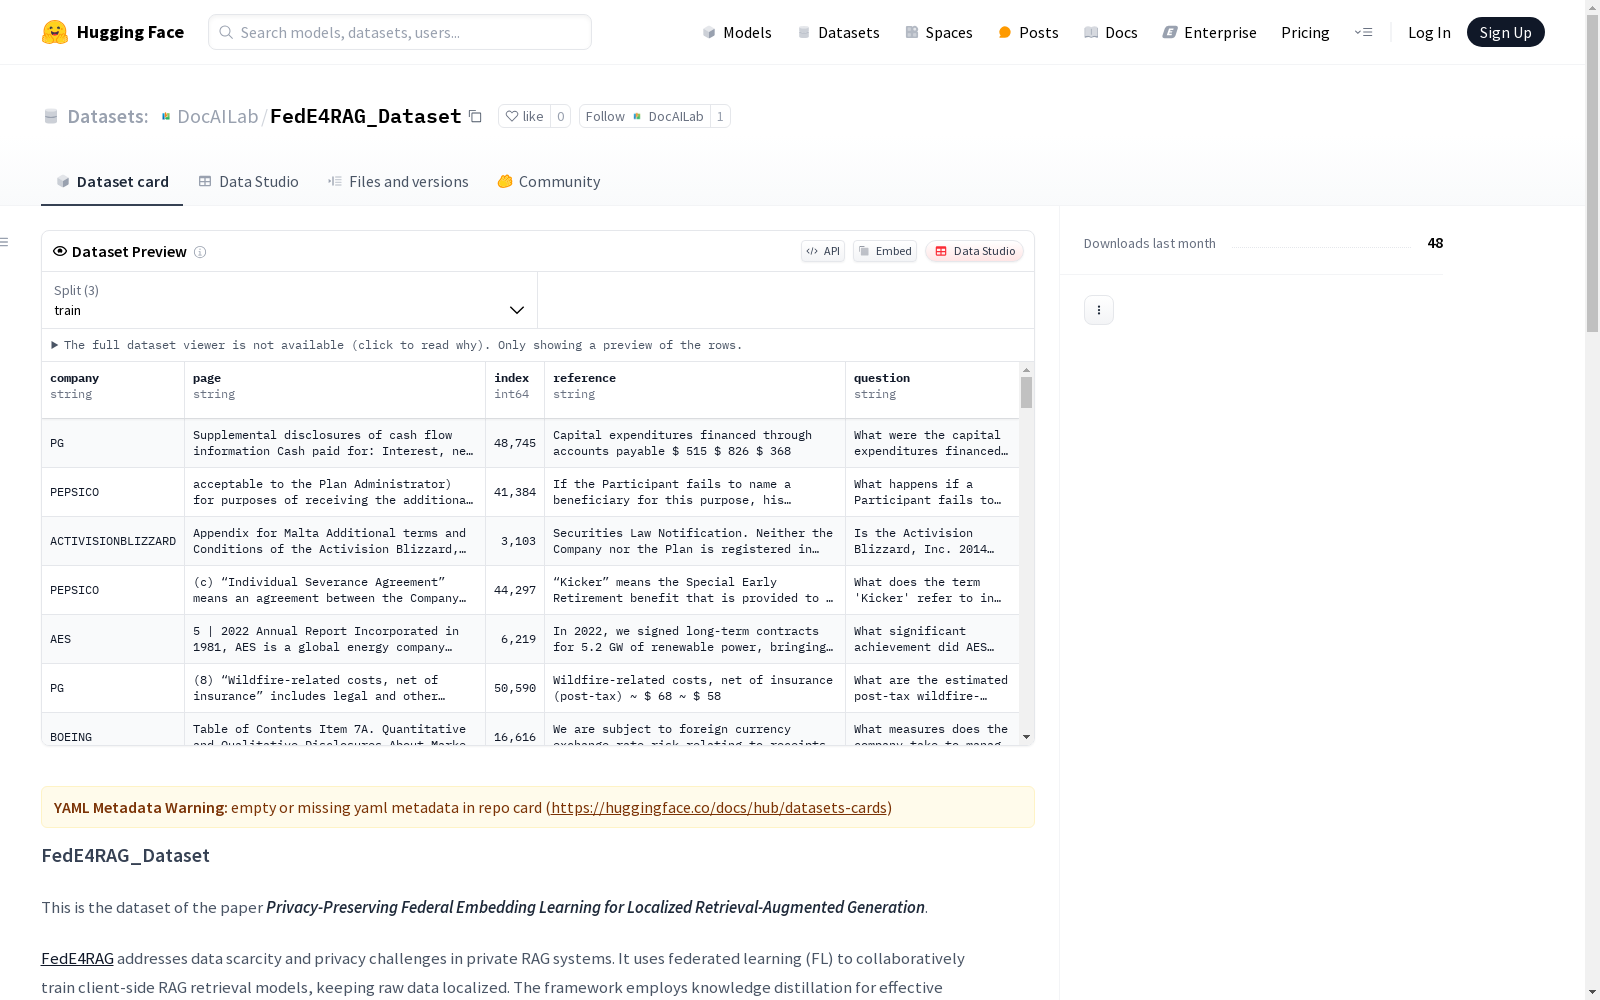Click the Downloads last month count 48
Screen dimensions: 1600x1000
[x=1435, y=243]
